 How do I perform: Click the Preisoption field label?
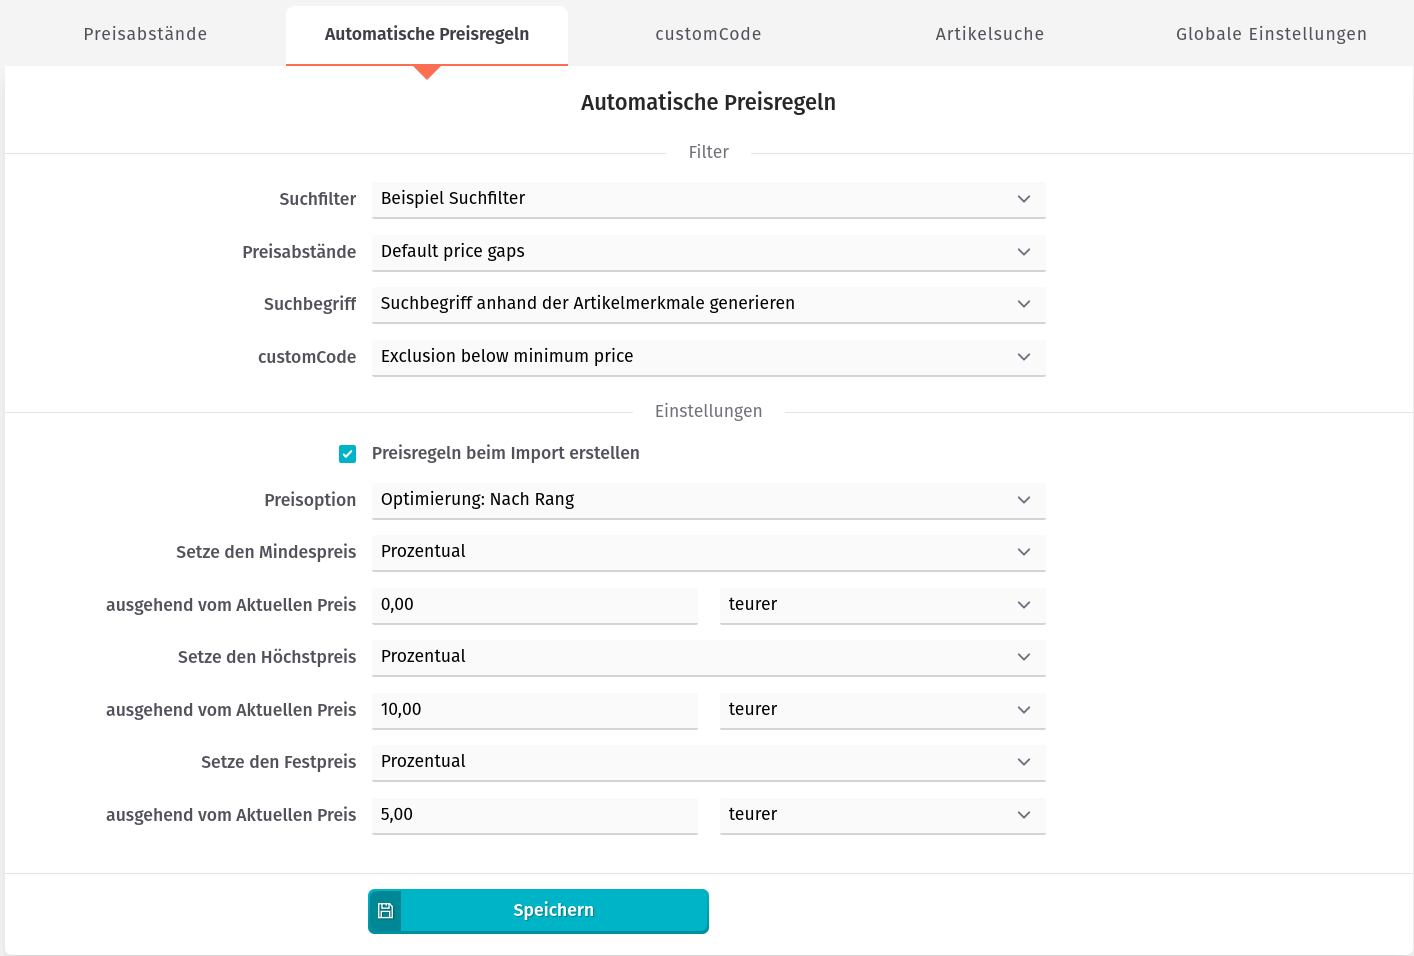[x=310, y=500]
